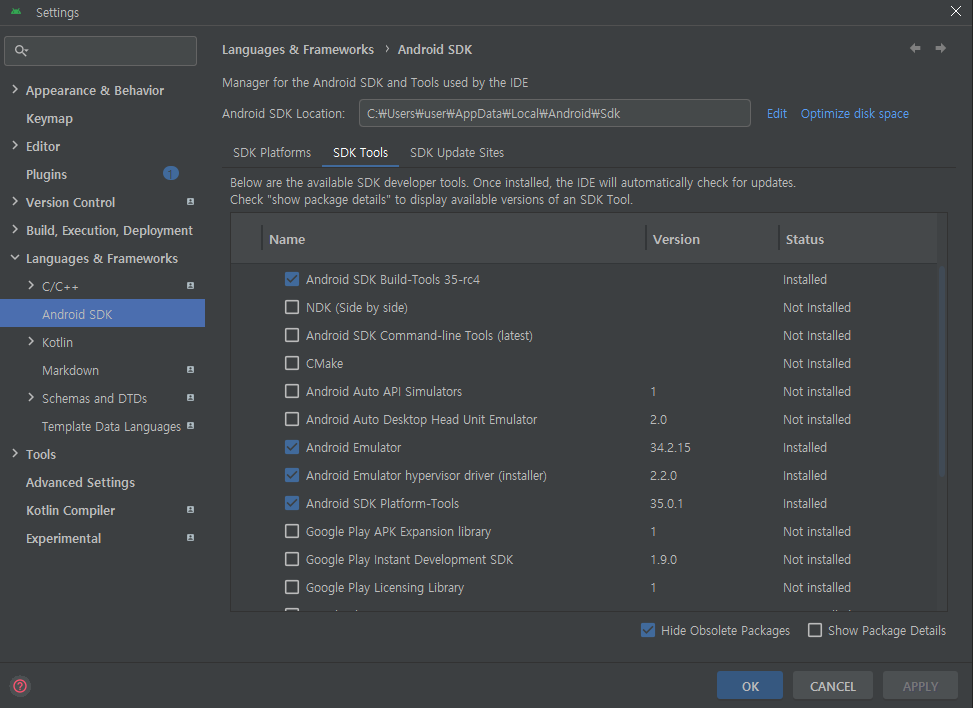The width and height of the screenshot is (973, 708).
Task: Click the Edit SDK location link
Action: click(x=776, y=114)
